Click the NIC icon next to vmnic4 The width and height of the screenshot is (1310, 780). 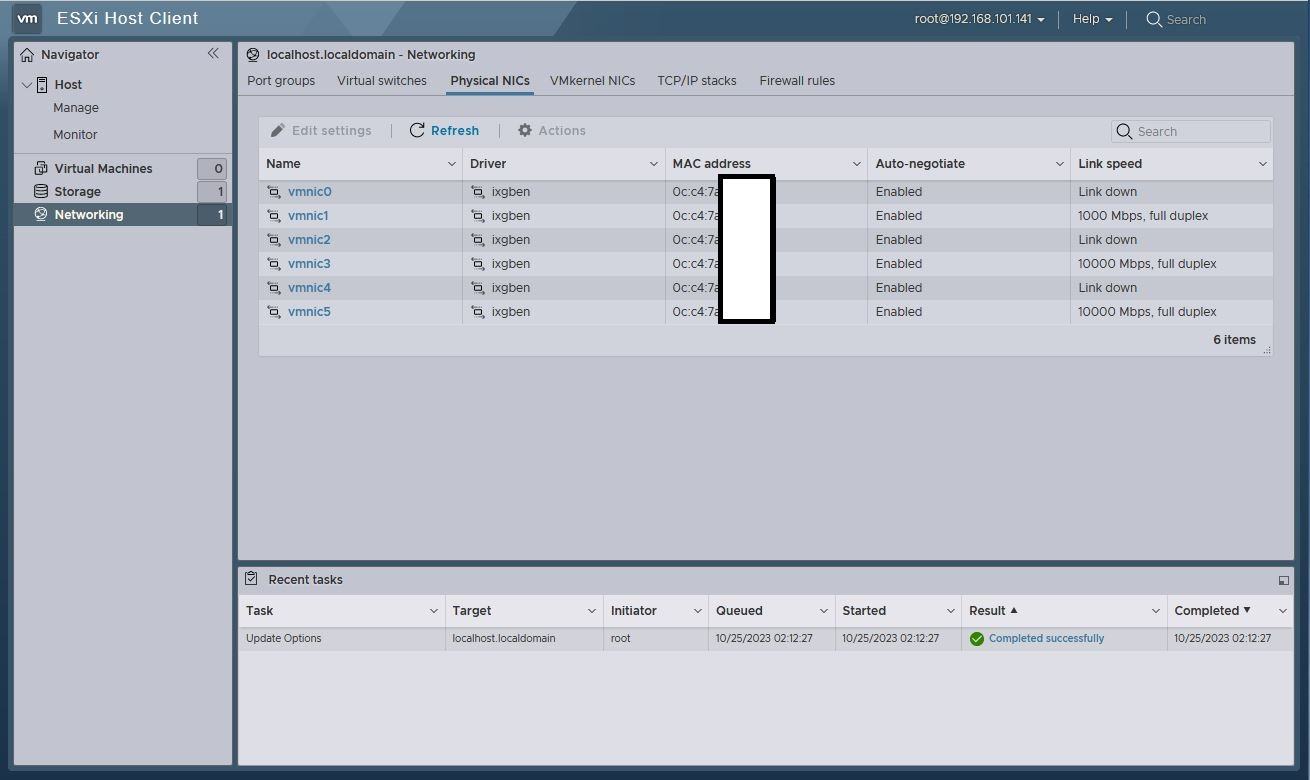(x=274, y=288)
